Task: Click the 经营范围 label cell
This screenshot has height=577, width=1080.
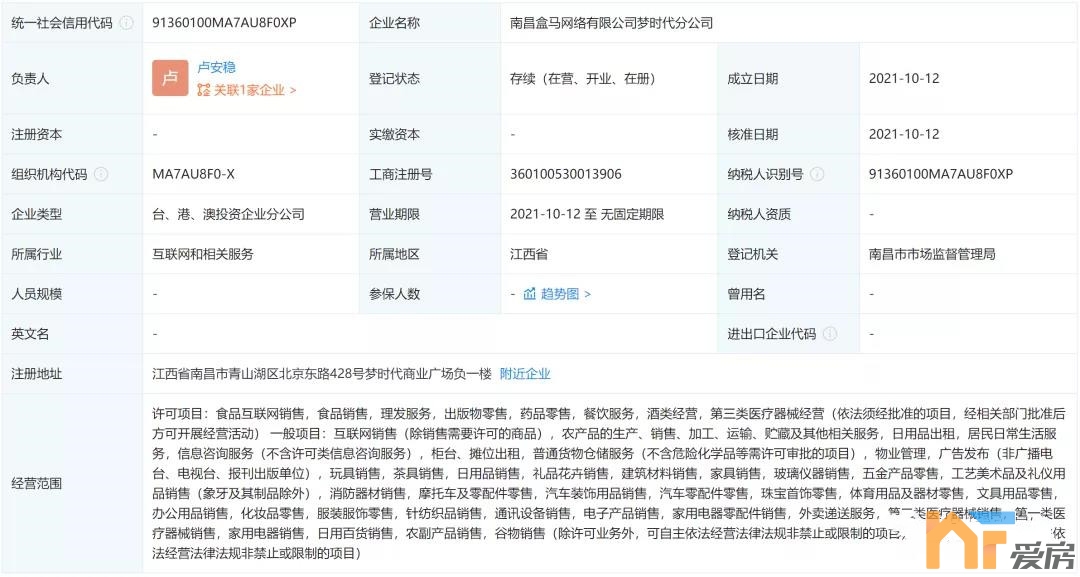Action: point(72,483)
